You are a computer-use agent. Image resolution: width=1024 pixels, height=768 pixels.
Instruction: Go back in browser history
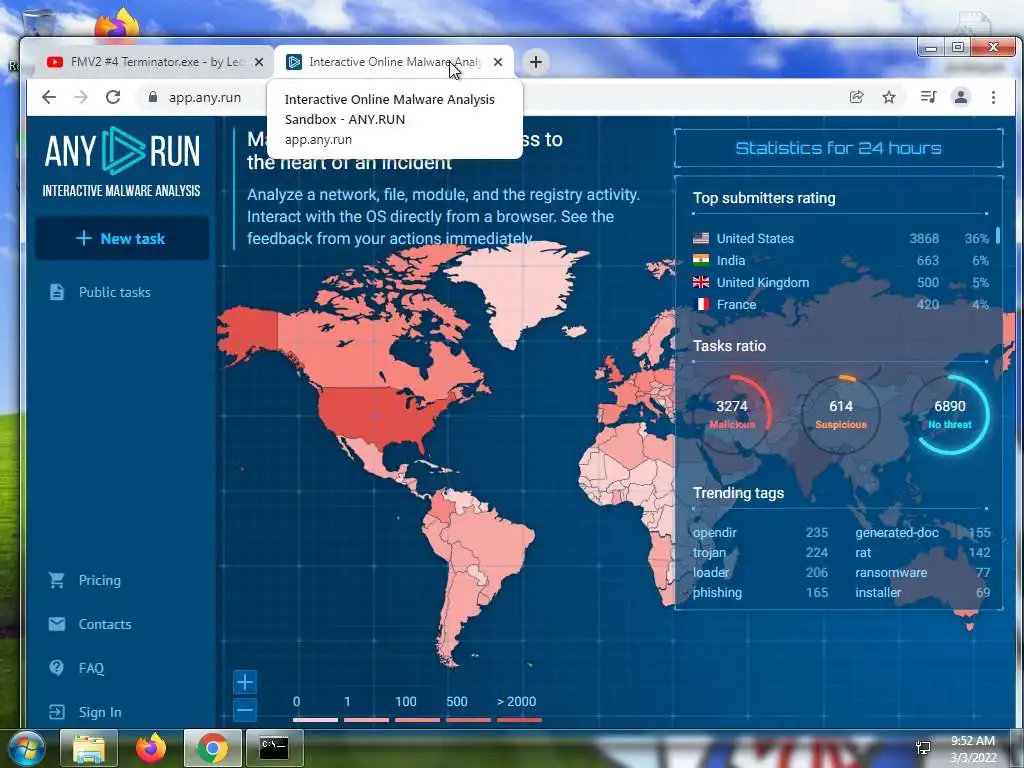tap(49, 97)
